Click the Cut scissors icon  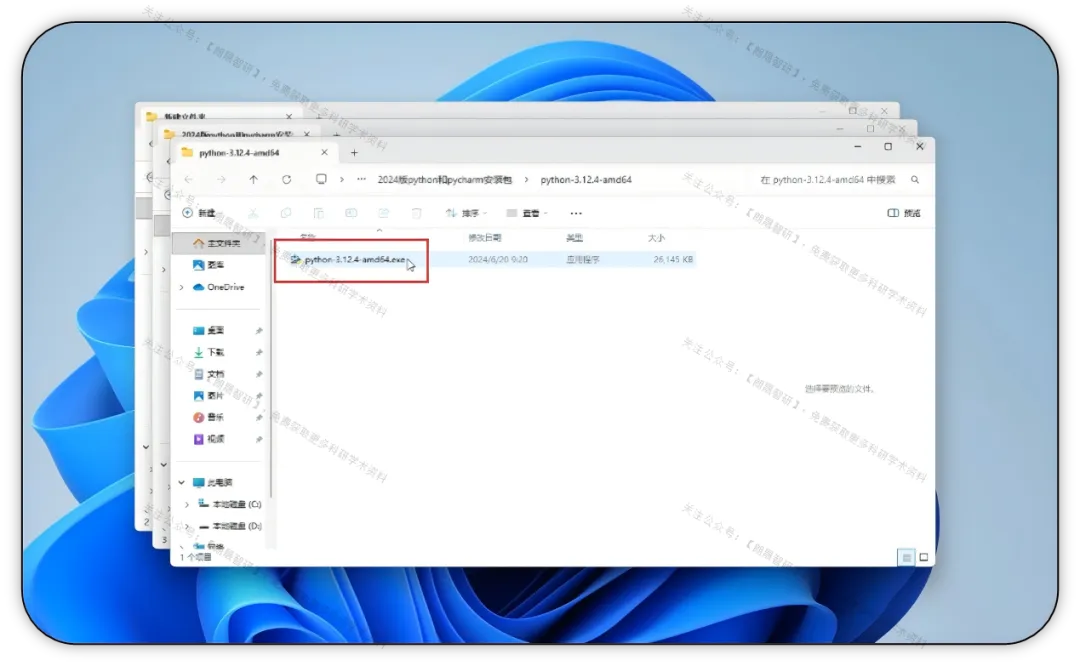click(x=253, y=213)
